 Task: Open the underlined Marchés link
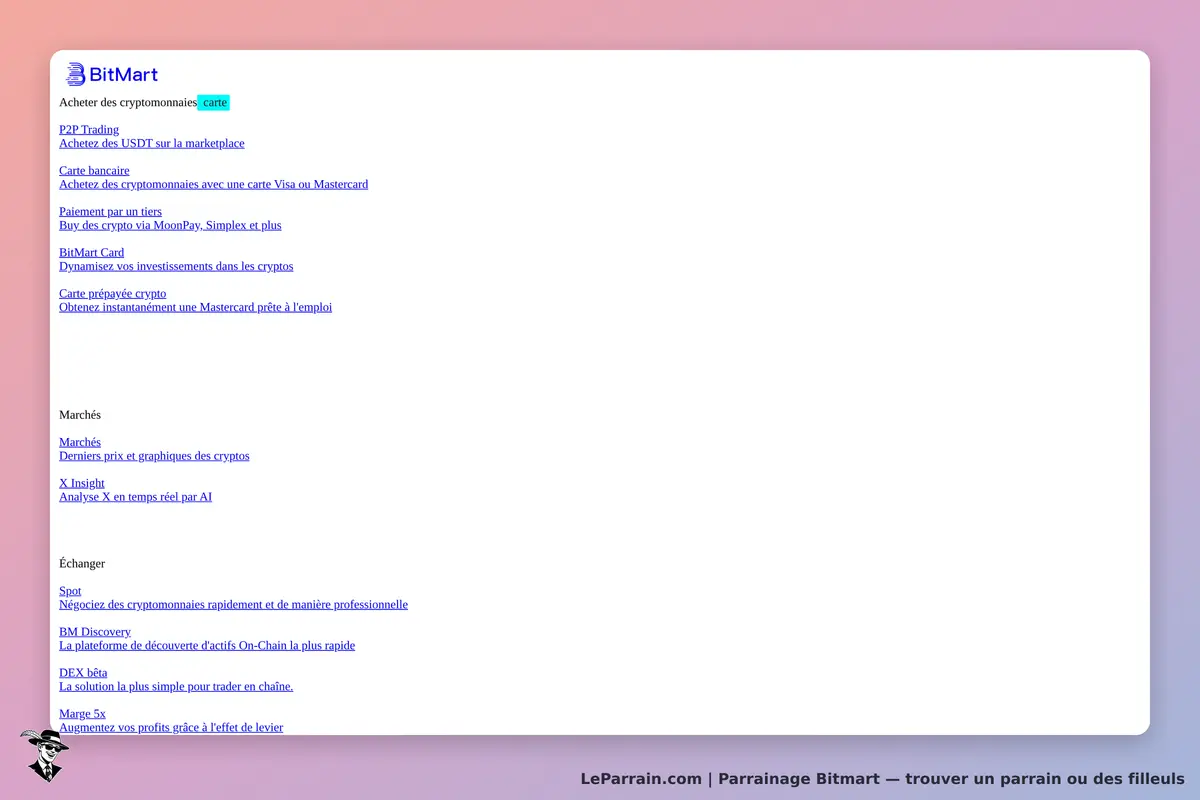80,443
